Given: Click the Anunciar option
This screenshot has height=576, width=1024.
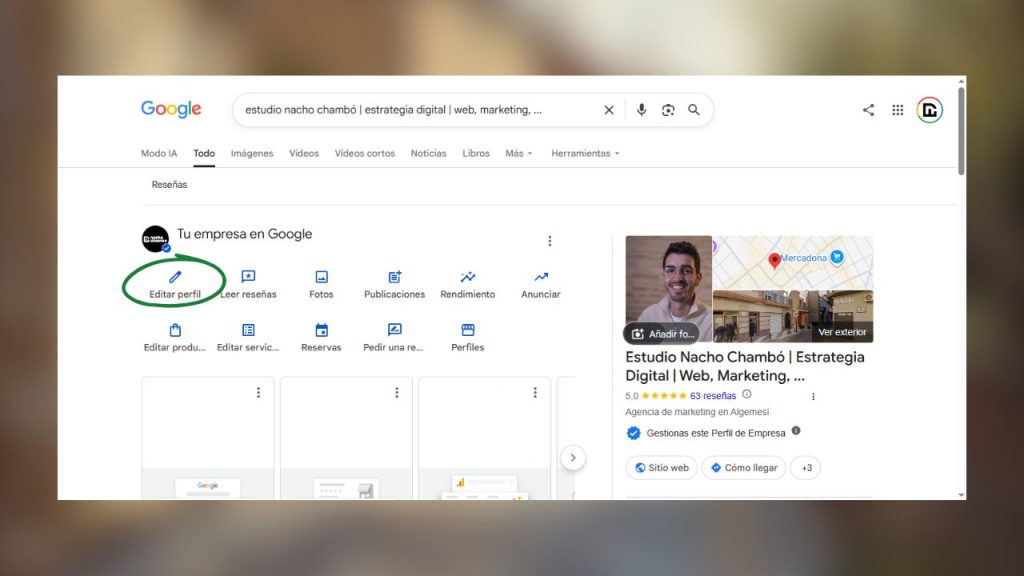Looking at the screenshot, I should click(x=541, y=283).
